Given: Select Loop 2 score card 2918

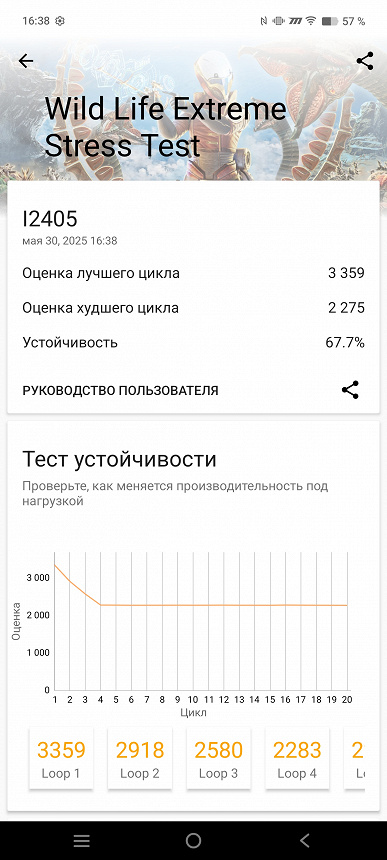Looking at the screenshot, I should pos(140,759).
